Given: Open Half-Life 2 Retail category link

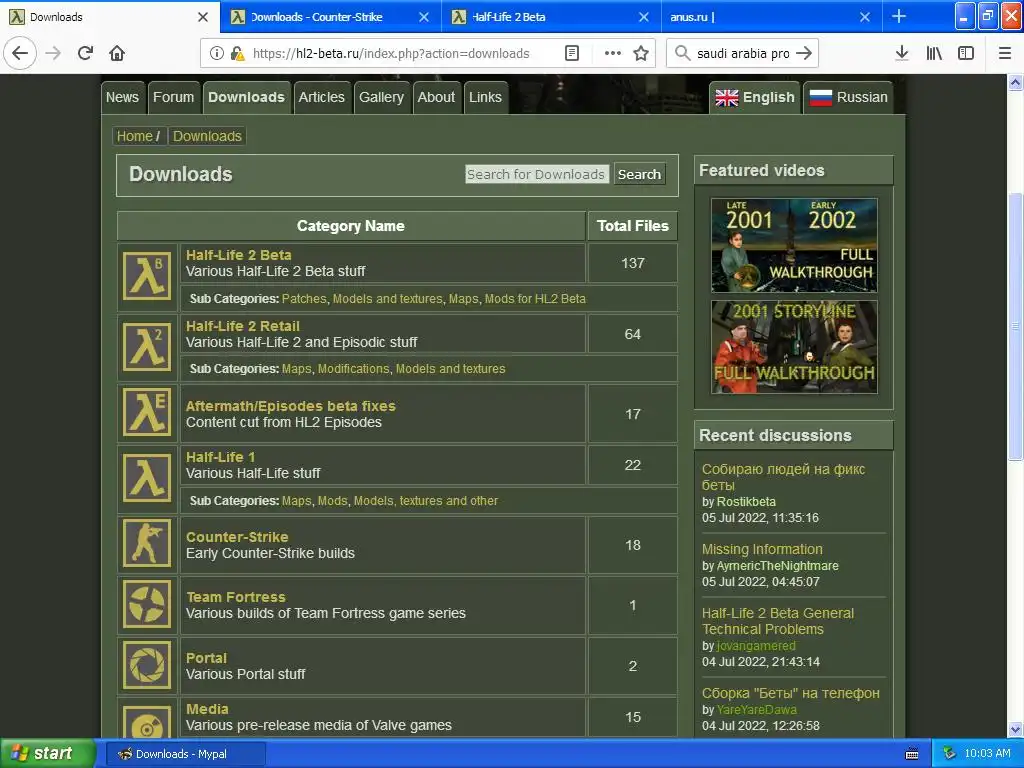Looking at the screenshot, I should (243, 326).
